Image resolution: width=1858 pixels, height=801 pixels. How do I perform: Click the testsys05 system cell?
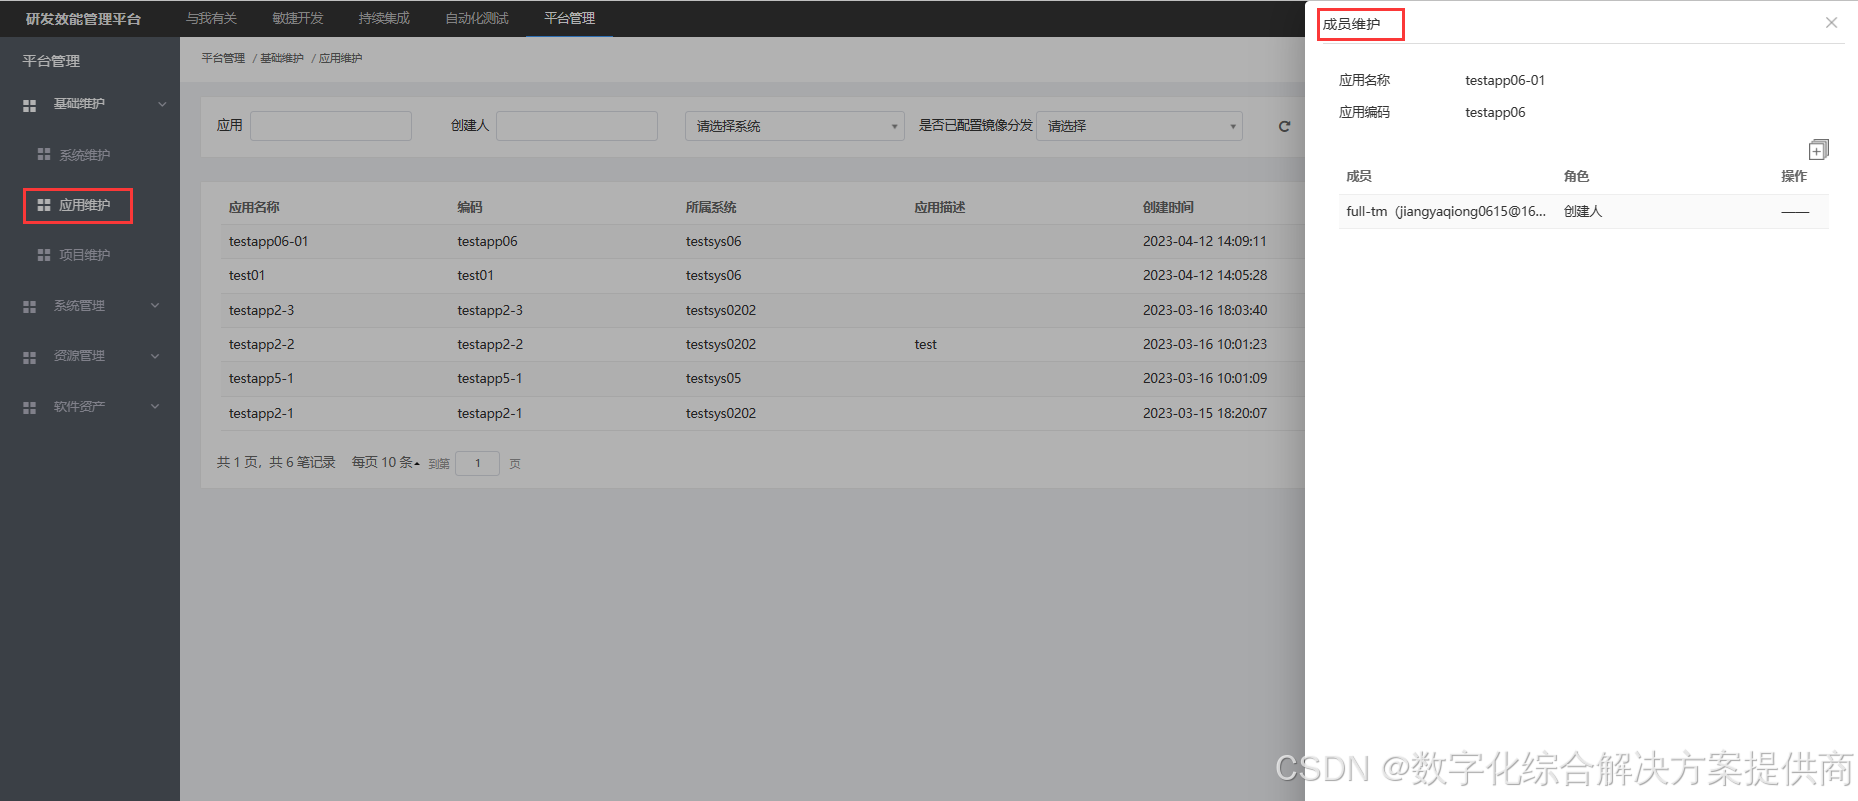(x=714, y=378)
